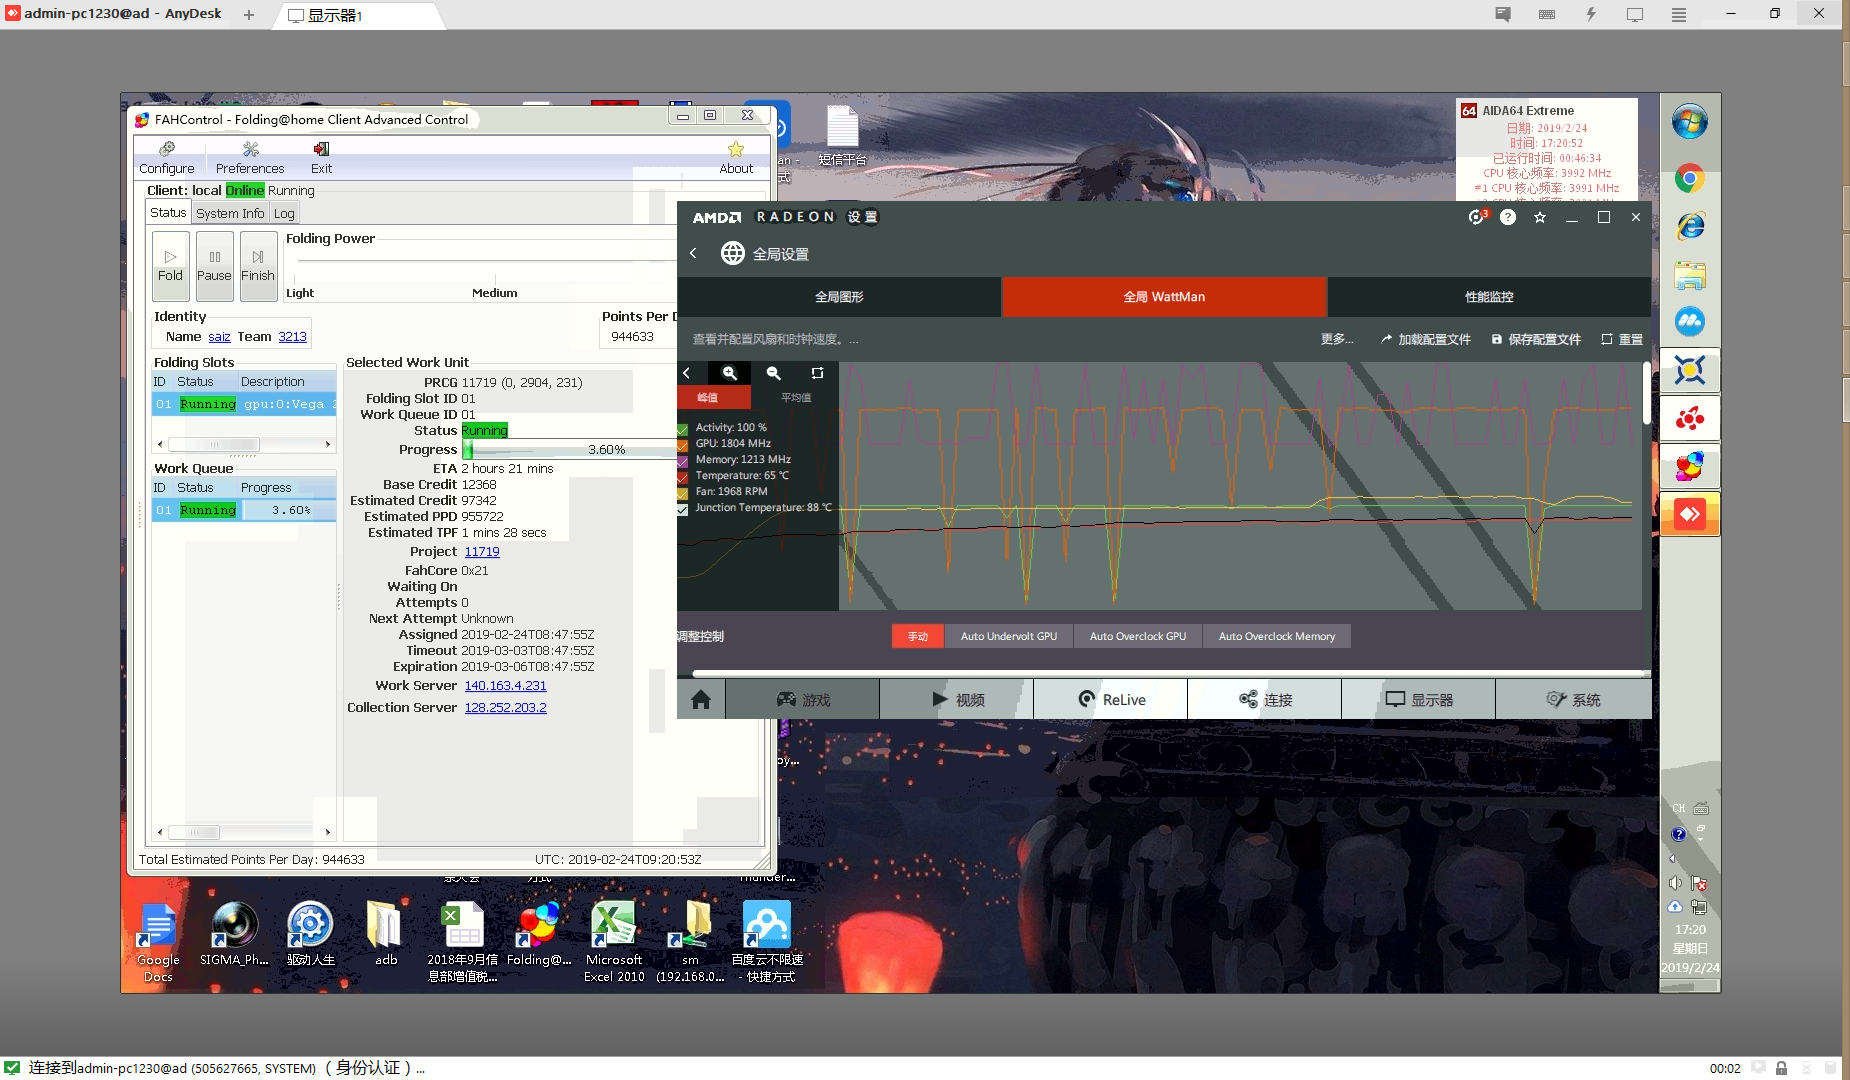Open AnyDesk chat icon
1850x1080 pixels.
(1503, 14)
